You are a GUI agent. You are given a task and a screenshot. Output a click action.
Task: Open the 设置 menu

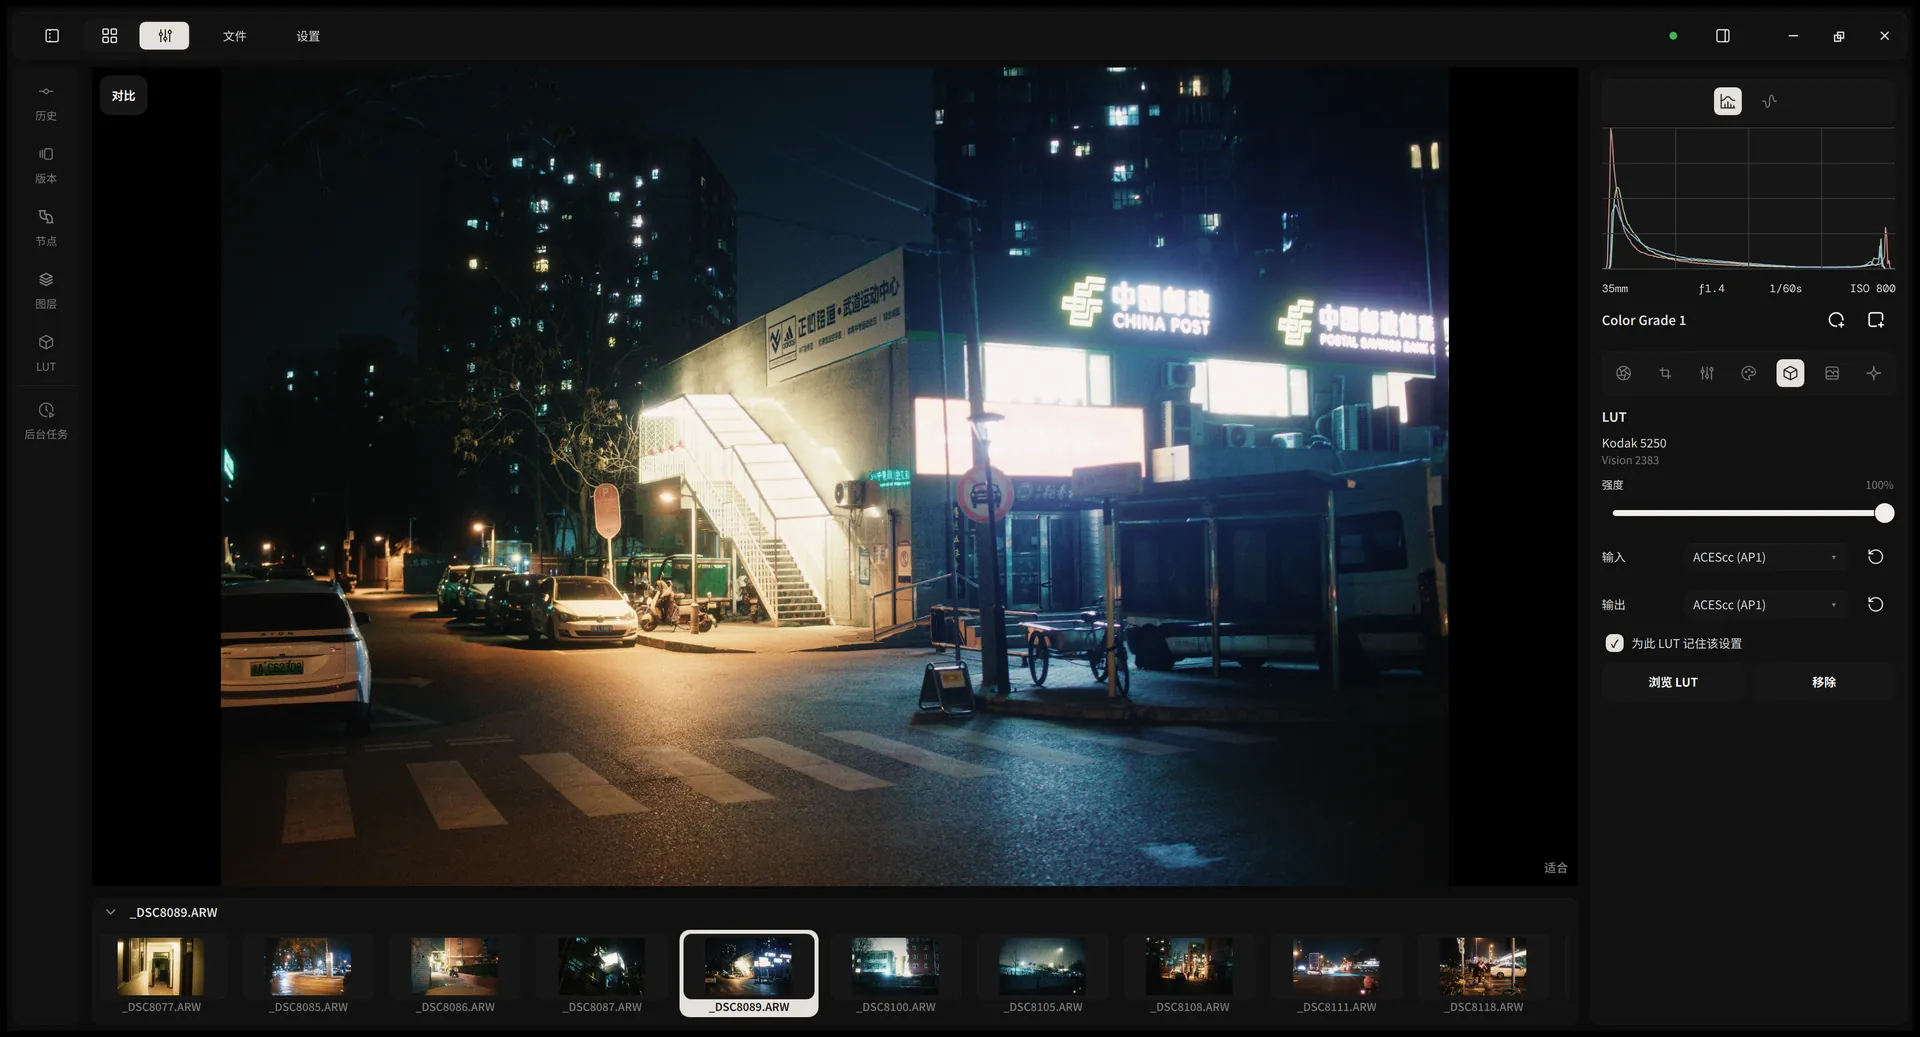[308, 36]
